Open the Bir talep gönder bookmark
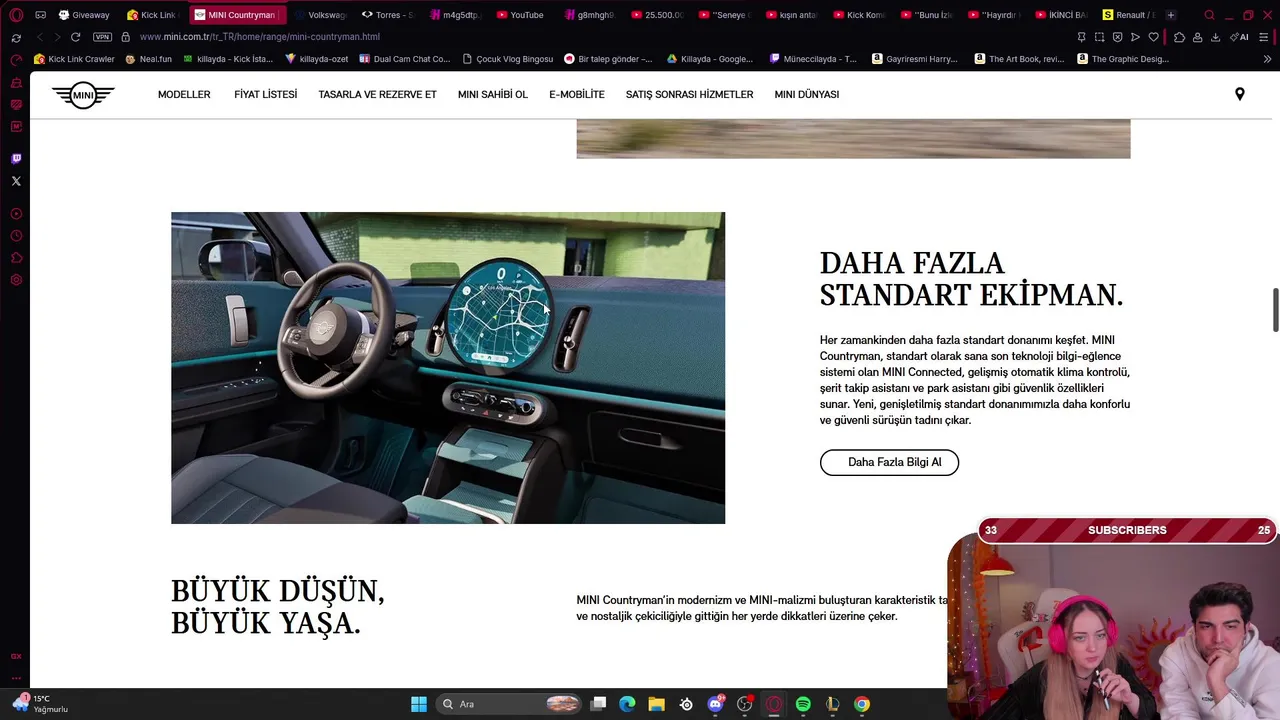The height and width of the screenshot is (720, 1280). tap(608, 59)
